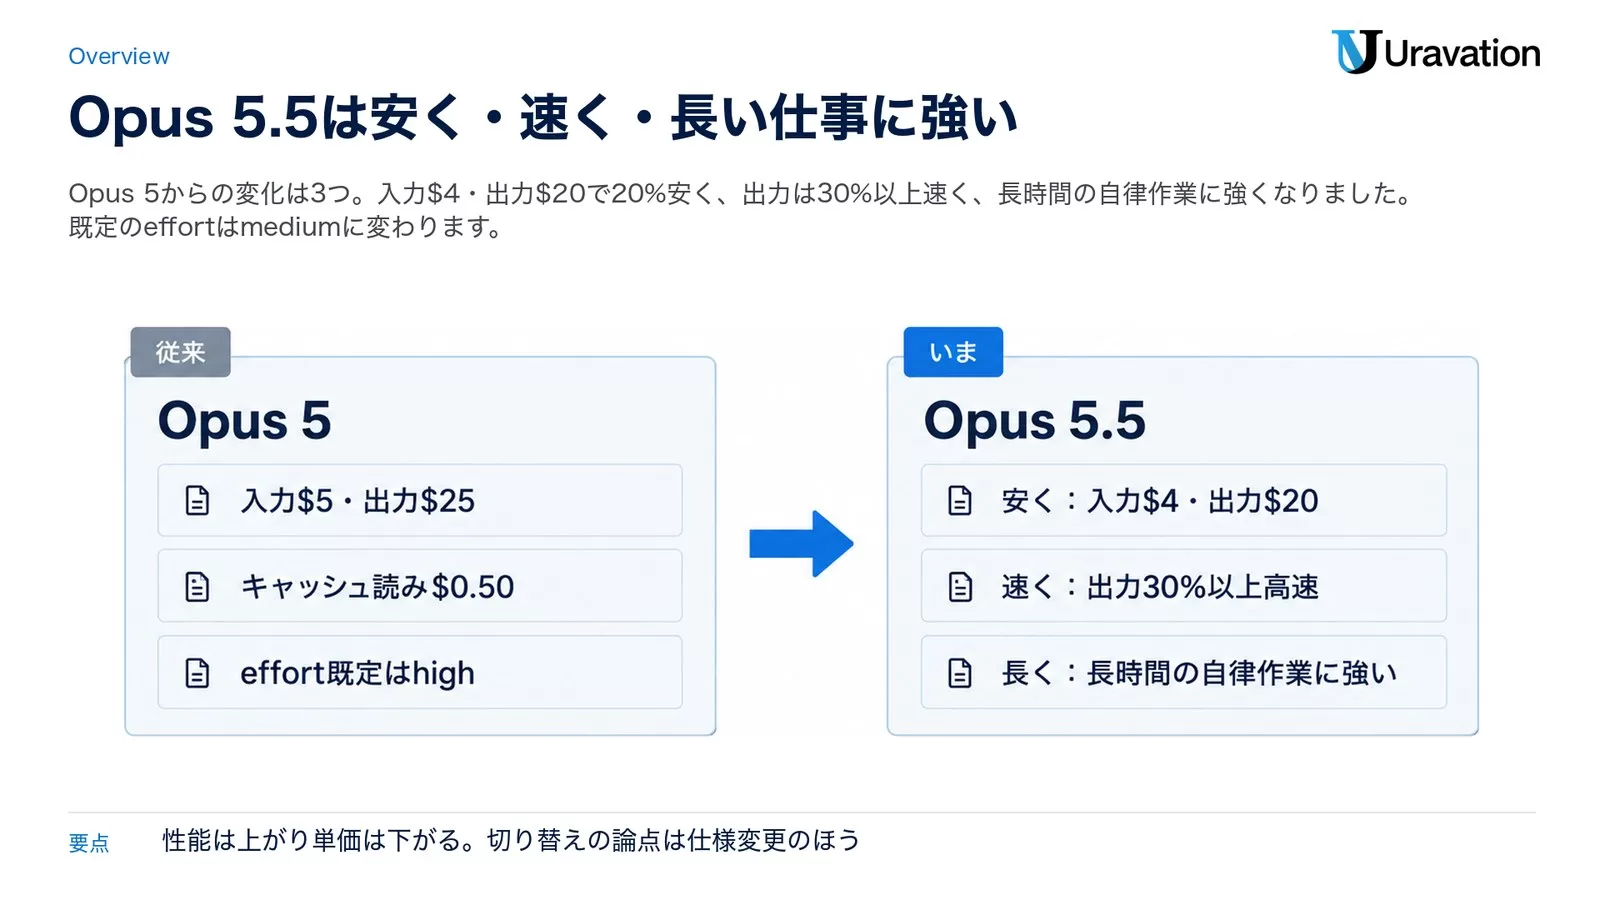
Task: Click the Overview section label
Action: (119, 56)
